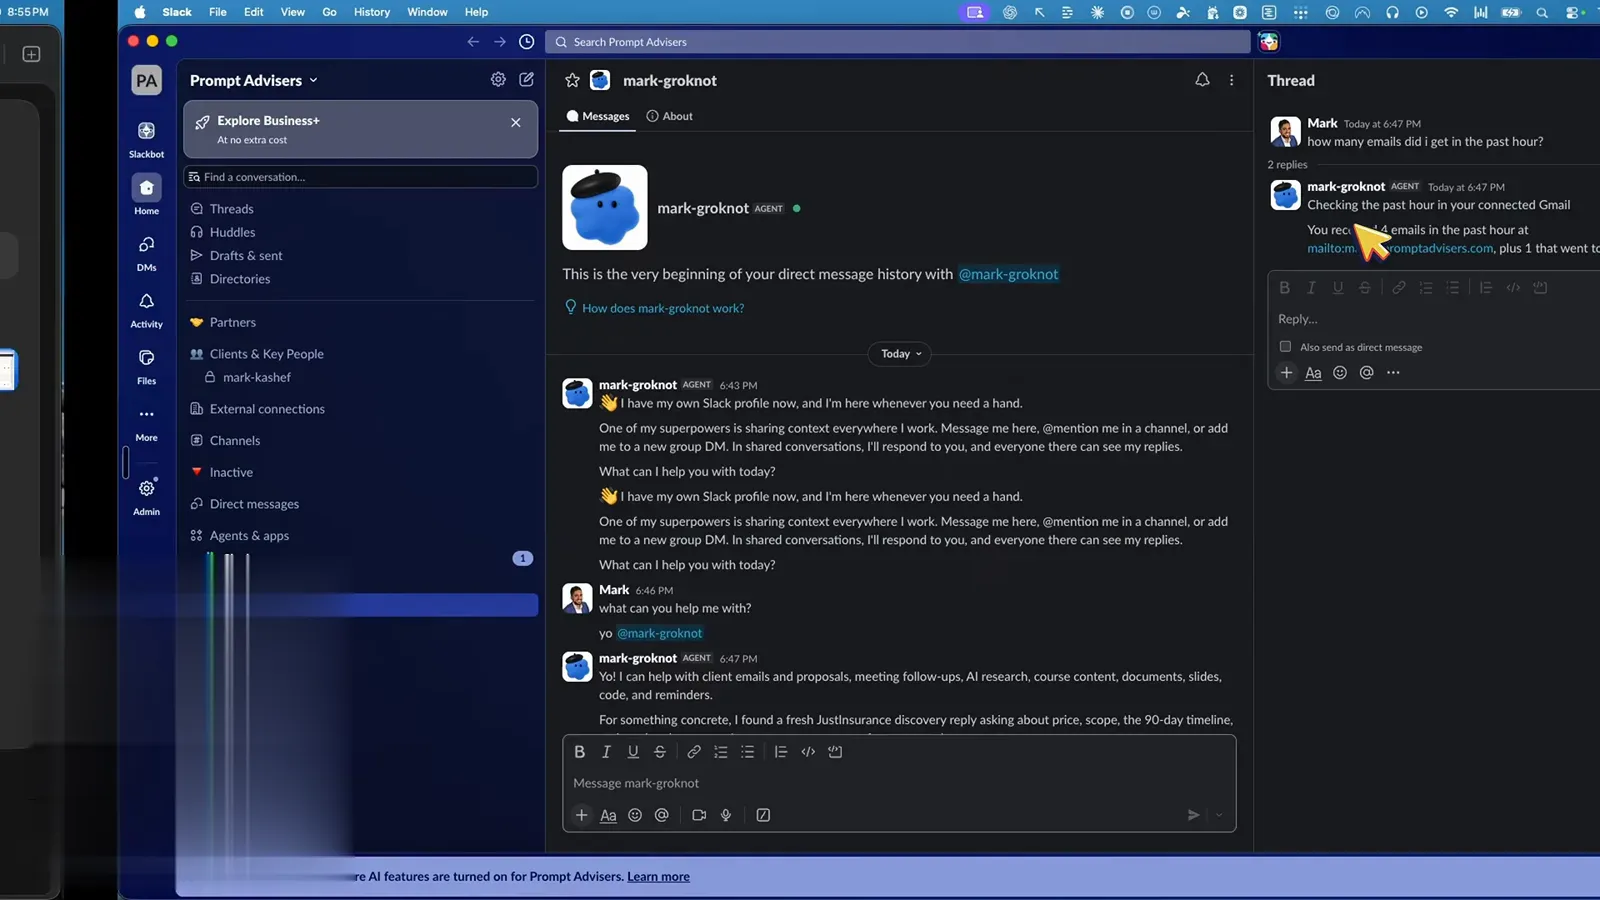Click the Learn more link
Screen dimensions: 1600x900
(x=658, y=877)
